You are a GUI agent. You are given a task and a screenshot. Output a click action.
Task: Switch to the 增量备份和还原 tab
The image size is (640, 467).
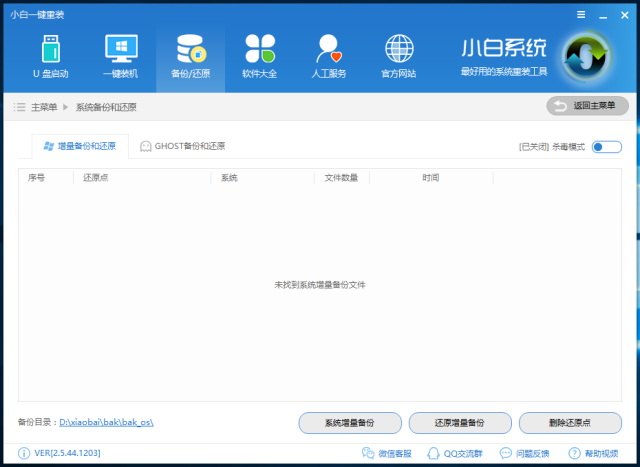[79, 147]
